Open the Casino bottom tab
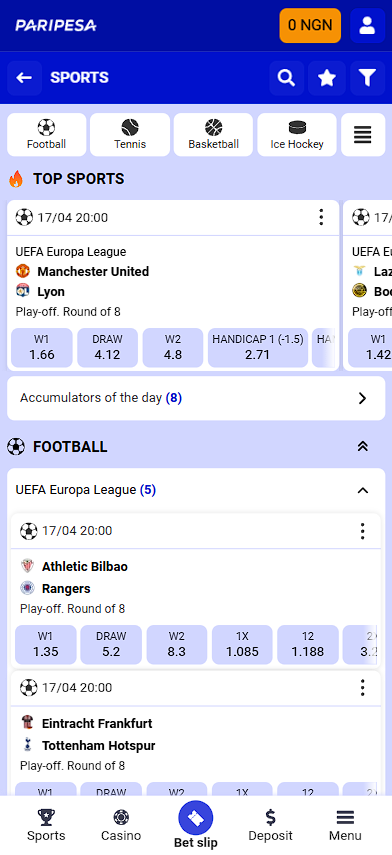 click(x=121, y=826)
